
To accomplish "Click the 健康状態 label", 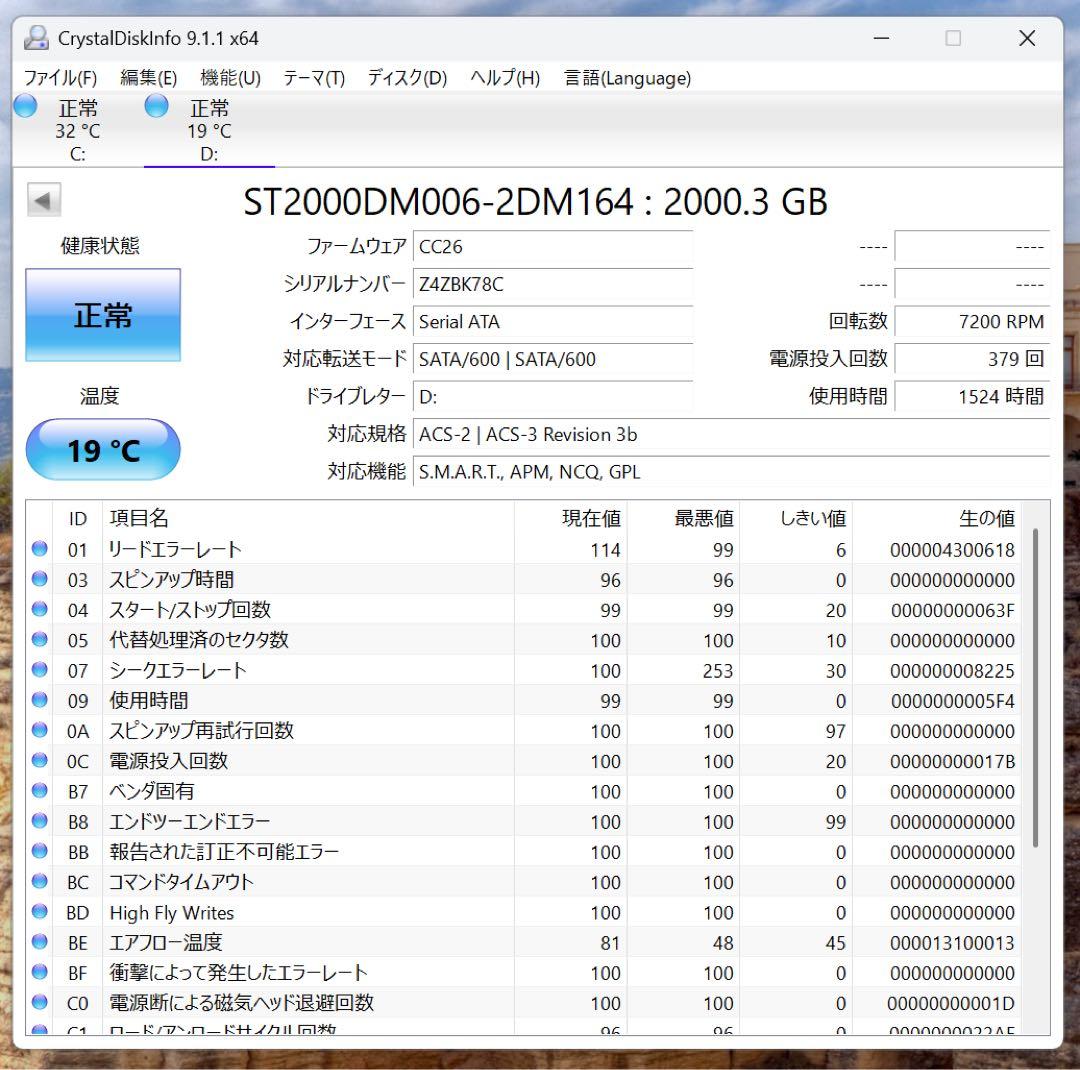I will tap(101, 245).
